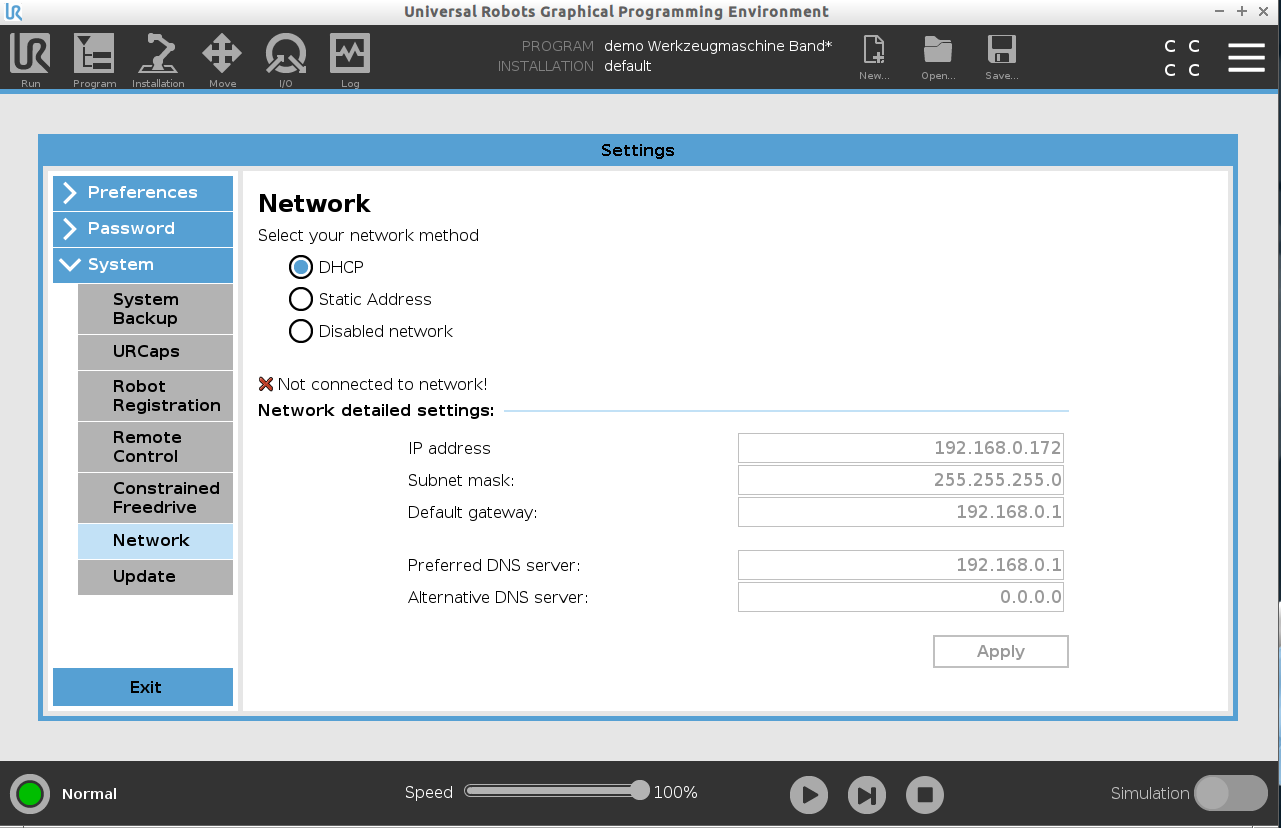This screenshot has width=1281, height=828.
Task: Click the Exit button
Action: click(x=143, y=687)
